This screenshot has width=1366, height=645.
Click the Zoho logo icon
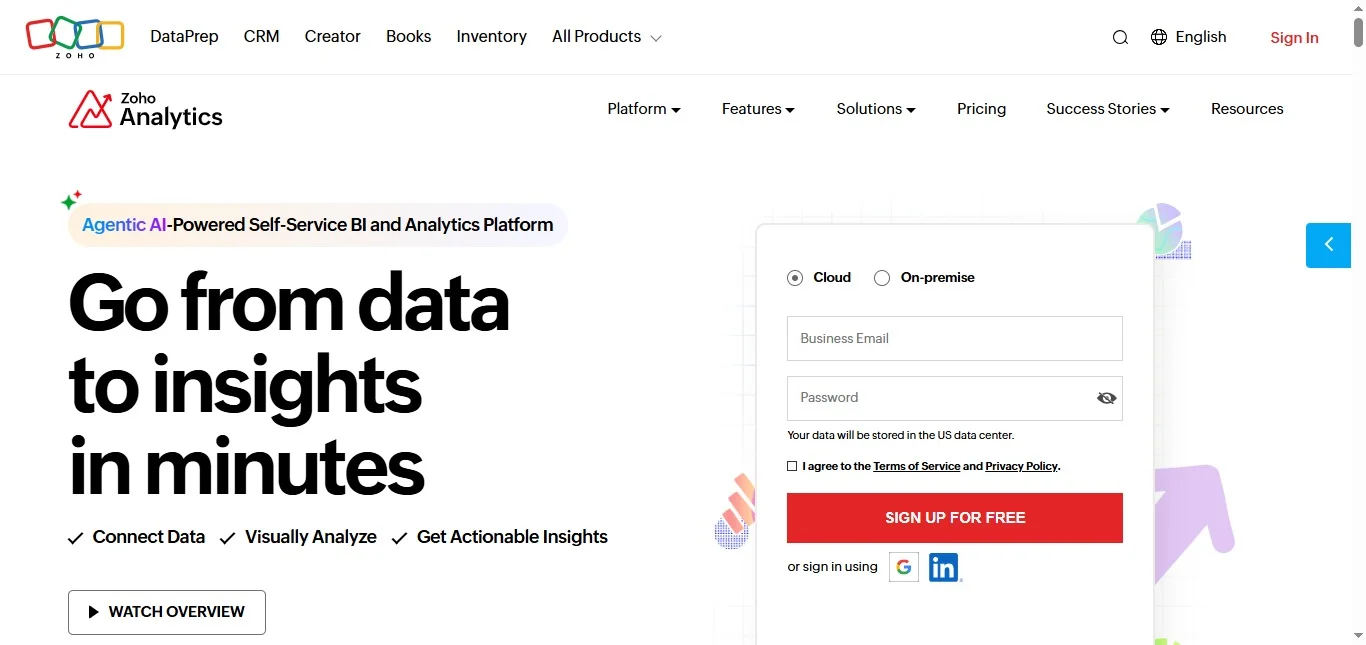(74, 36)
